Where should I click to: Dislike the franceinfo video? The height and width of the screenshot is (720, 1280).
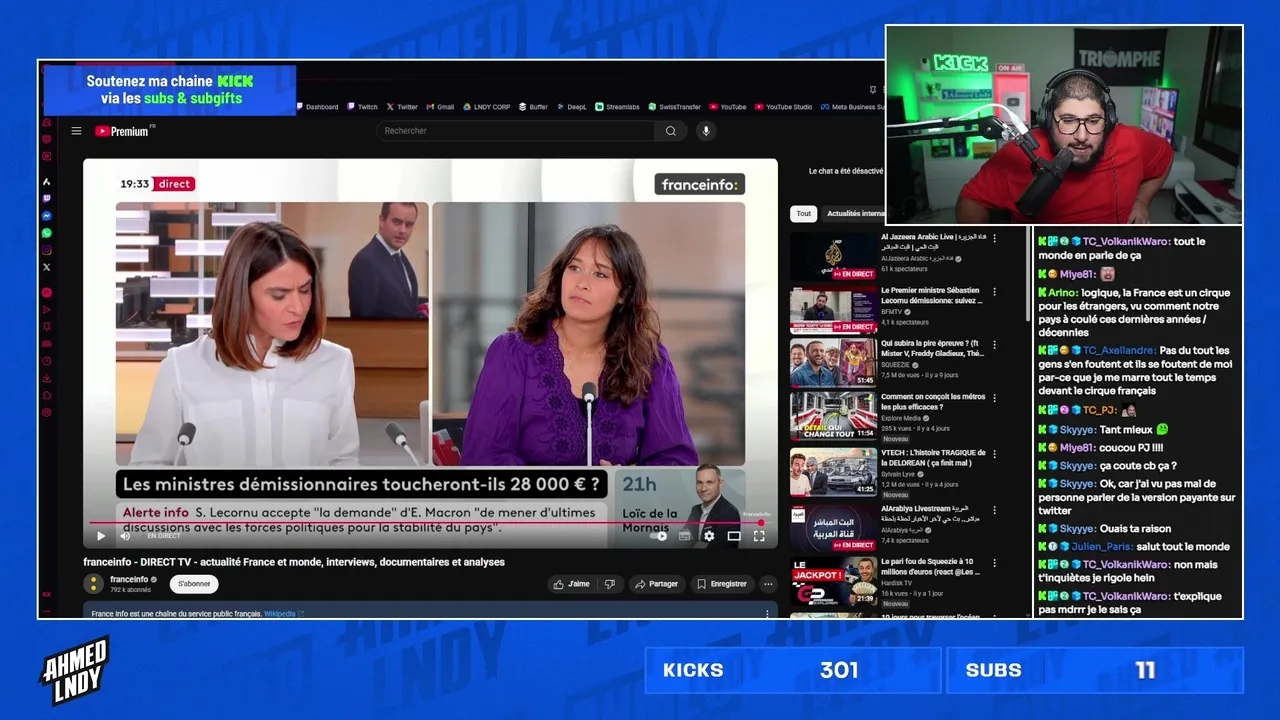pyautogui.click(x=609, y=584)
